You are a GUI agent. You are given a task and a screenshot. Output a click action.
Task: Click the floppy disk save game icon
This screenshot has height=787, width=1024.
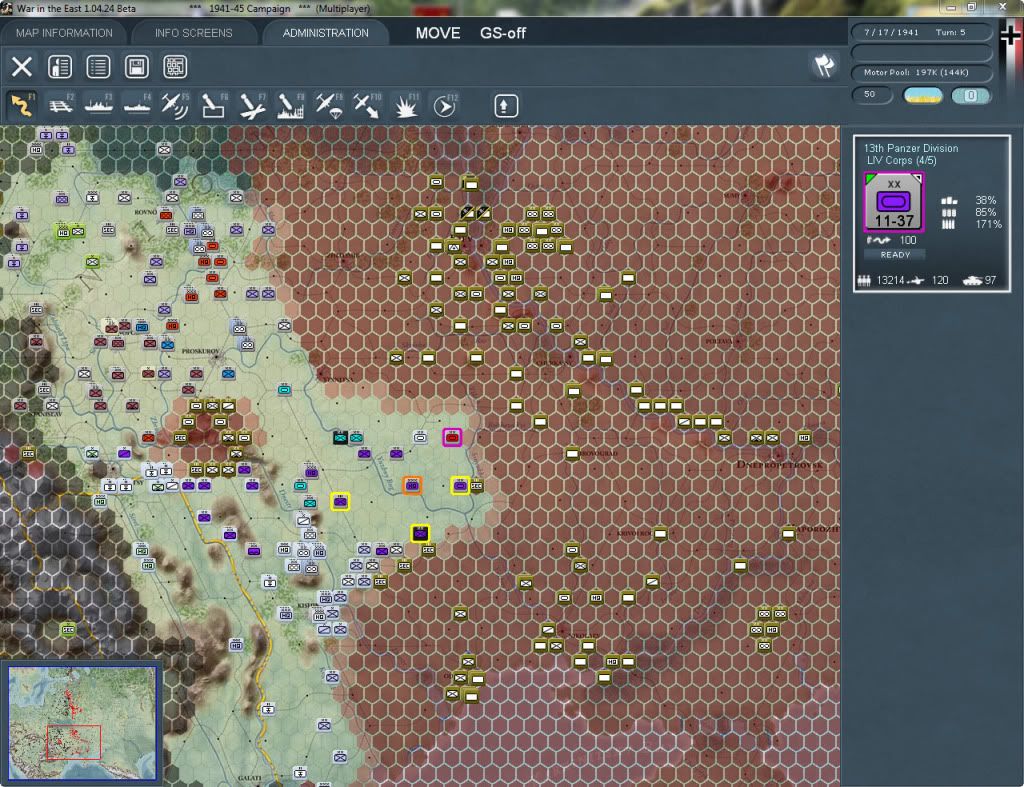coord(136,67)
